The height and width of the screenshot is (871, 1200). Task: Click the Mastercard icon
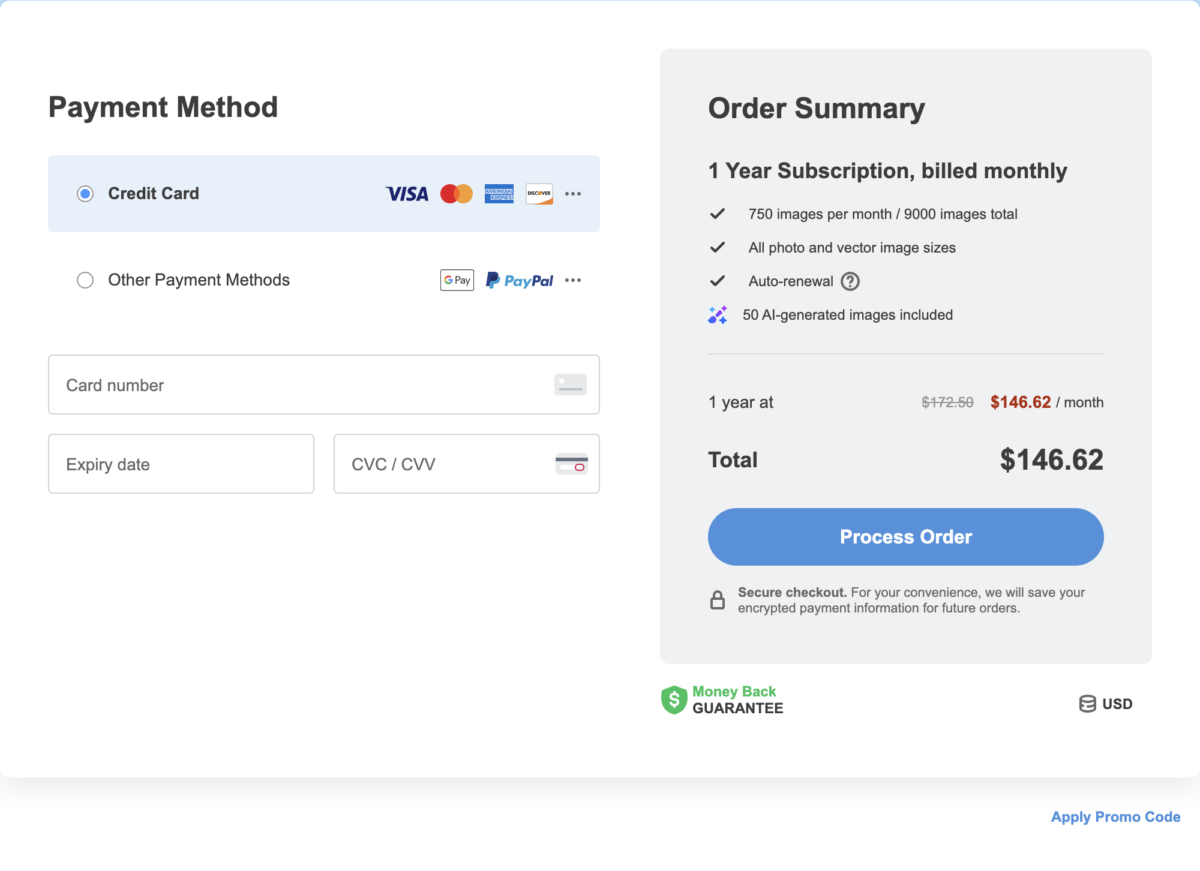(456, 193)
